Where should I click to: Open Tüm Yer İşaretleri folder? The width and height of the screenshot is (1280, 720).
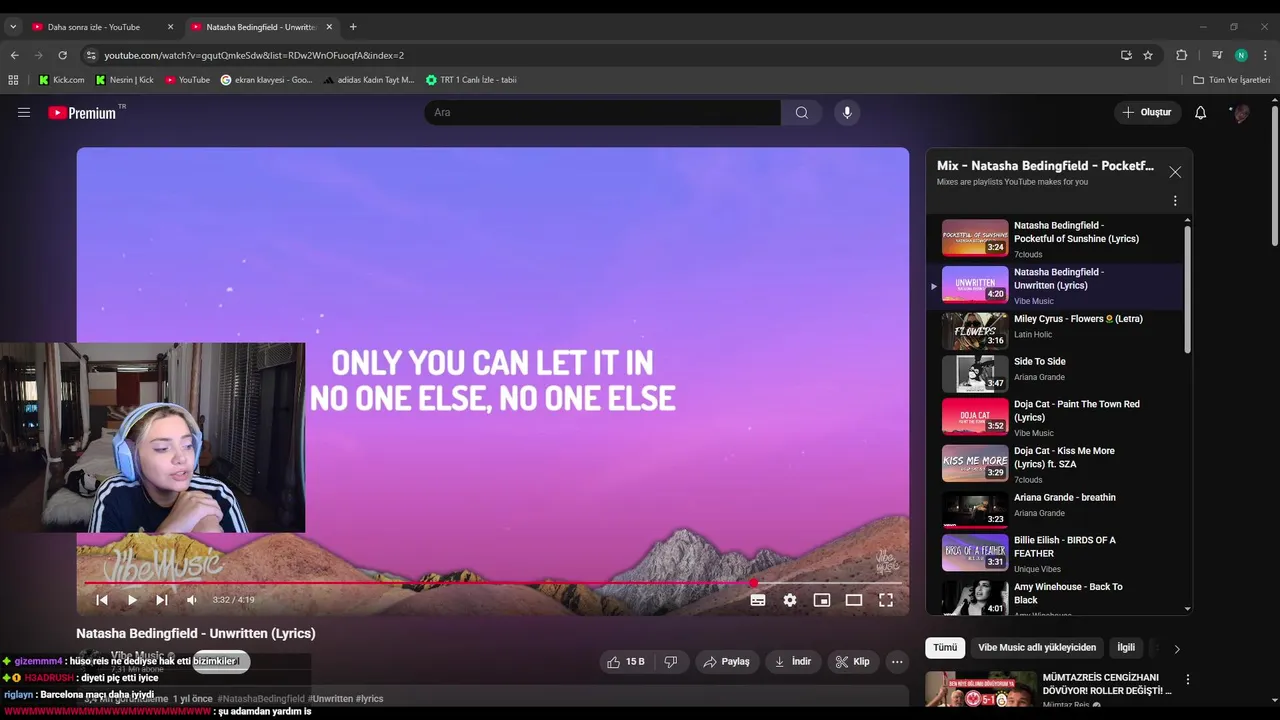[x=1231, y=80]
